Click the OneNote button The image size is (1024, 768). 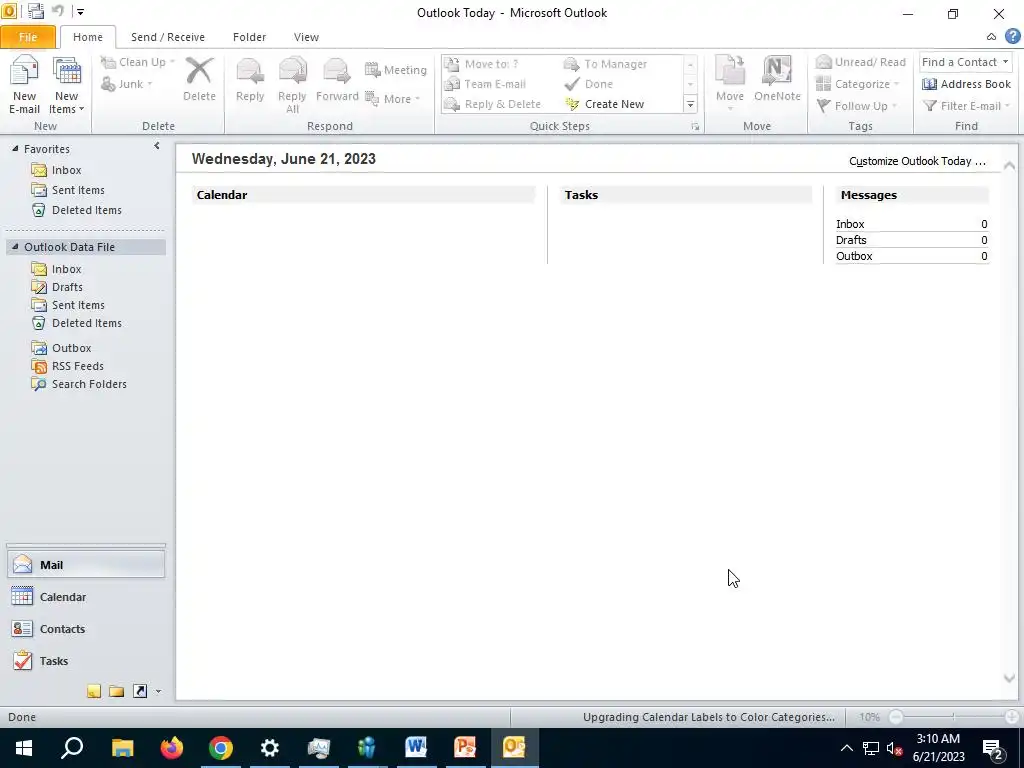(x=777, y=80)
